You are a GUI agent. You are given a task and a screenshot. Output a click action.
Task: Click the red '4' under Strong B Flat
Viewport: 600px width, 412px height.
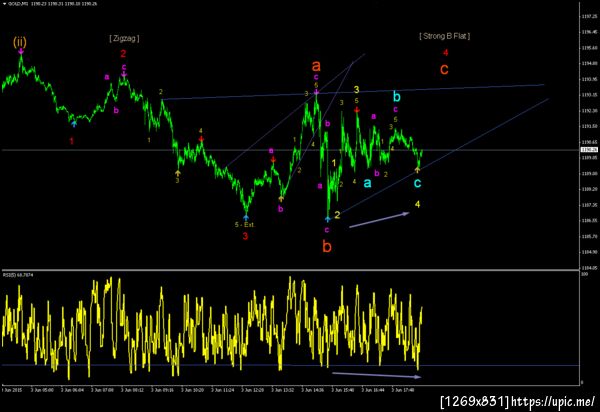point(445,52)
